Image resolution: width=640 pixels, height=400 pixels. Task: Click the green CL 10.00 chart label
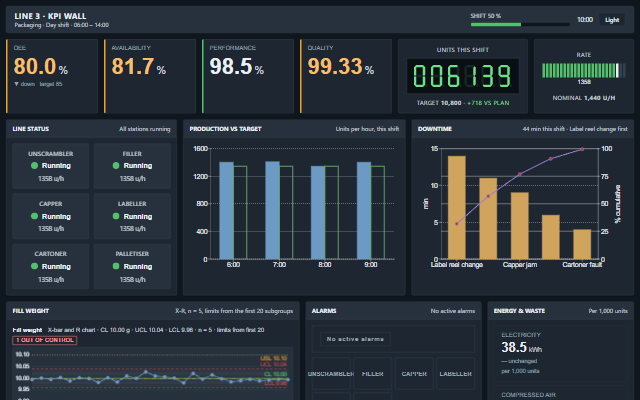(276, 374)
